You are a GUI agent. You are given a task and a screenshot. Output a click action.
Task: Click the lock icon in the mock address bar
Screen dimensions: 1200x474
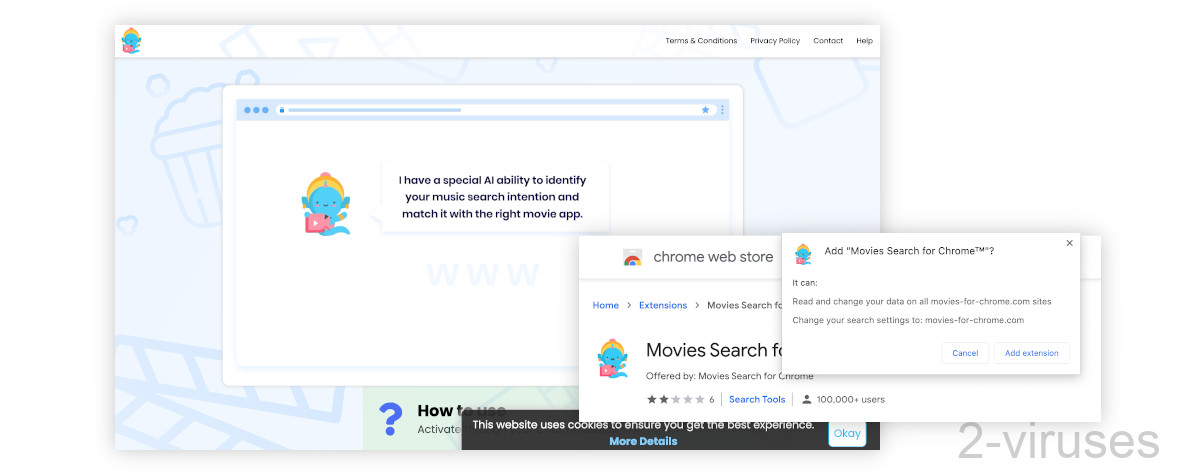(x=282, y=110)
